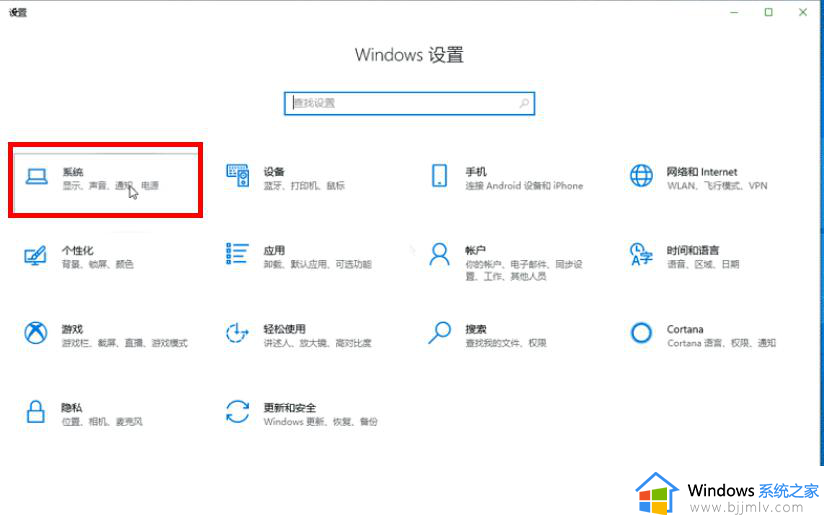Click description 位置、相机、麦克风
The height and width of the screenshot is (521, 824).
click(102, 421)
